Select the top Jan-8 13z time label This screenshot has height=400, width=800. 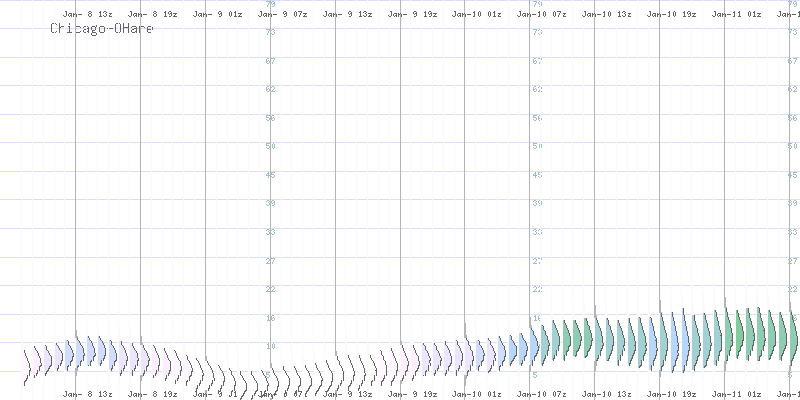pos(88,15)
